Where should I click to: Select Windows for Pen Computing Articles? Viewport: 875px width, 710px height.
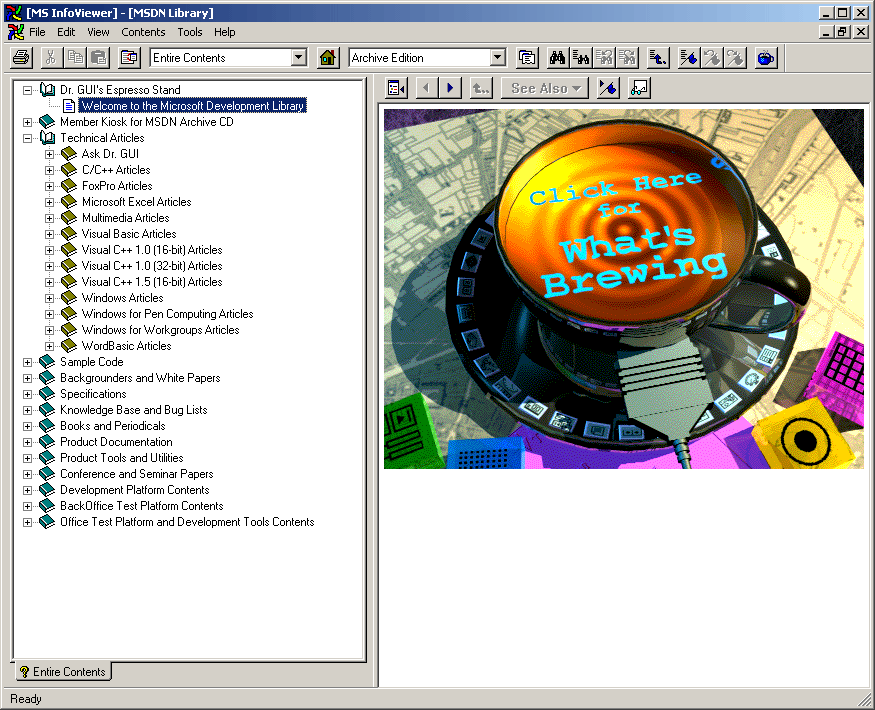tap(167, 314)
